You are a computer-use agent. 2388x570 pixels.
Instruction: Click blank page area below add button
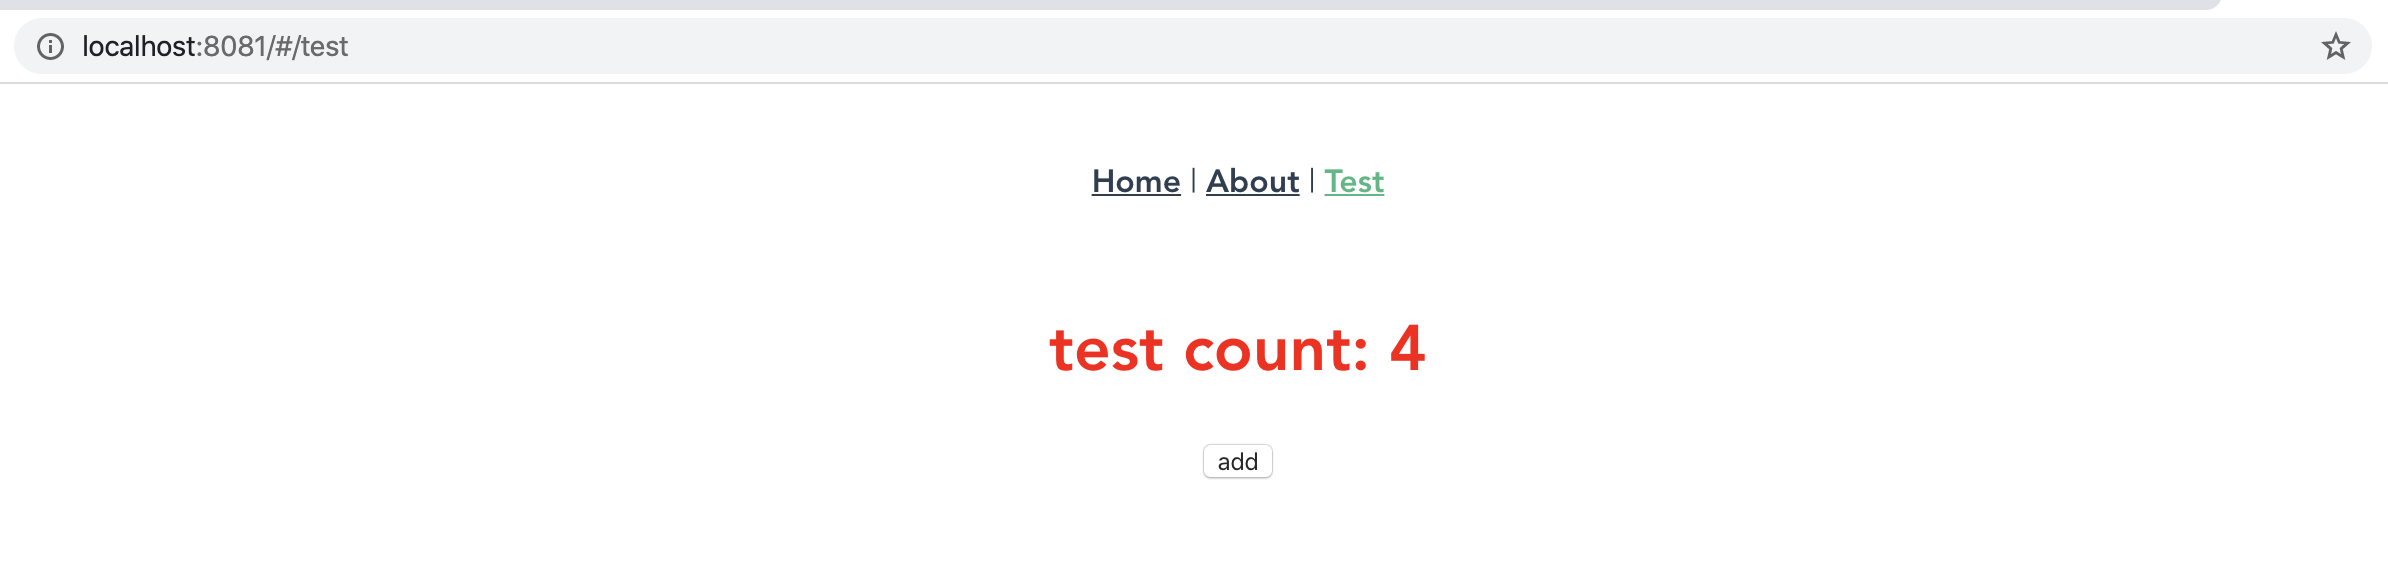tap(1237, 530)
